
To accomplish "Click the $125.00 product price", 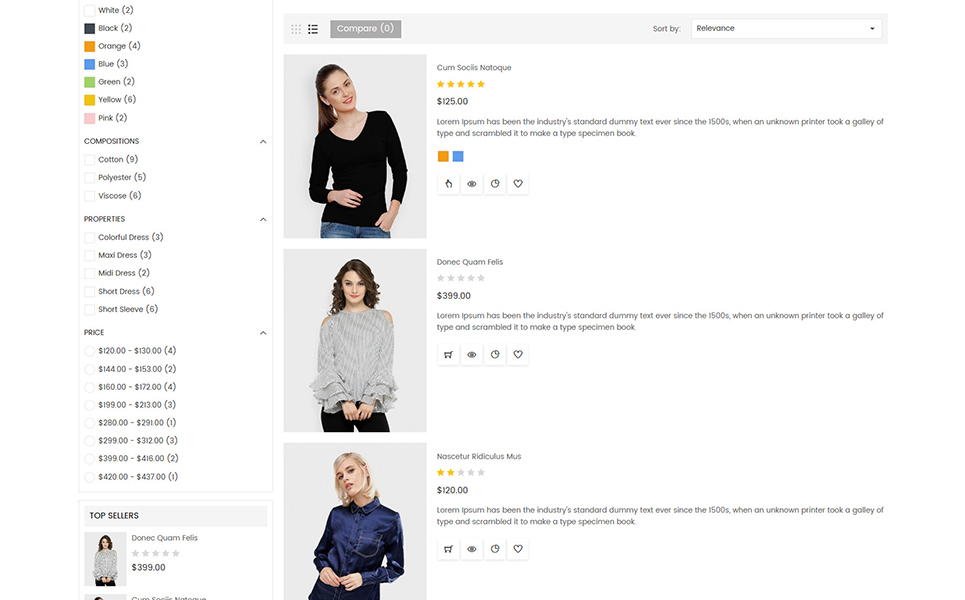I will [x=452, y=102].
